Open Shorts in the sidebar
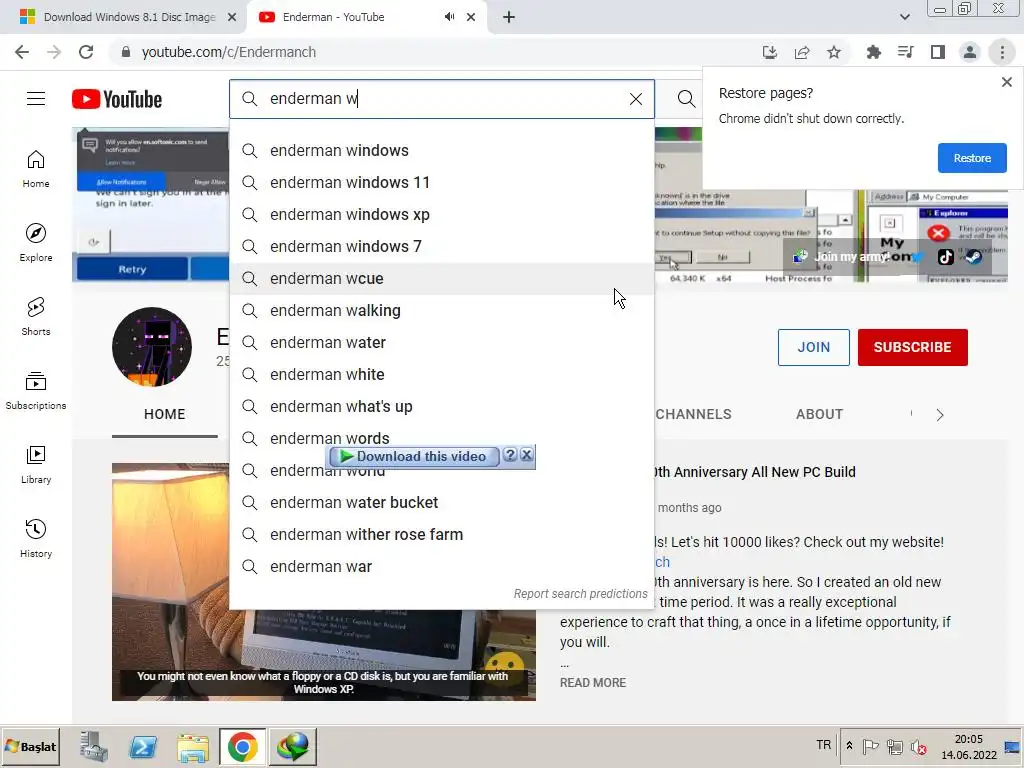Viewport: 1024px width, 768px height. (36, 317)
